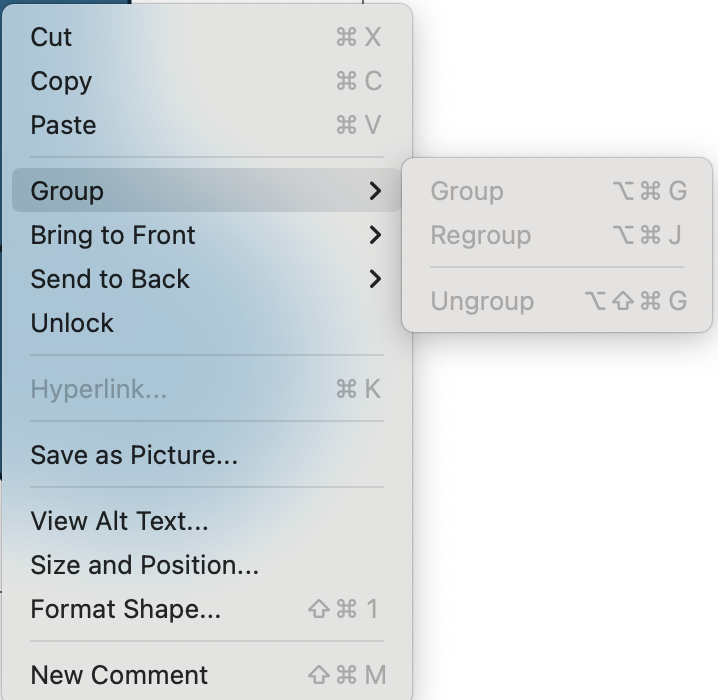This screenshot has height=700, width=718.
Task: Choose Cut from the context menu
Action: pos(51,37)
